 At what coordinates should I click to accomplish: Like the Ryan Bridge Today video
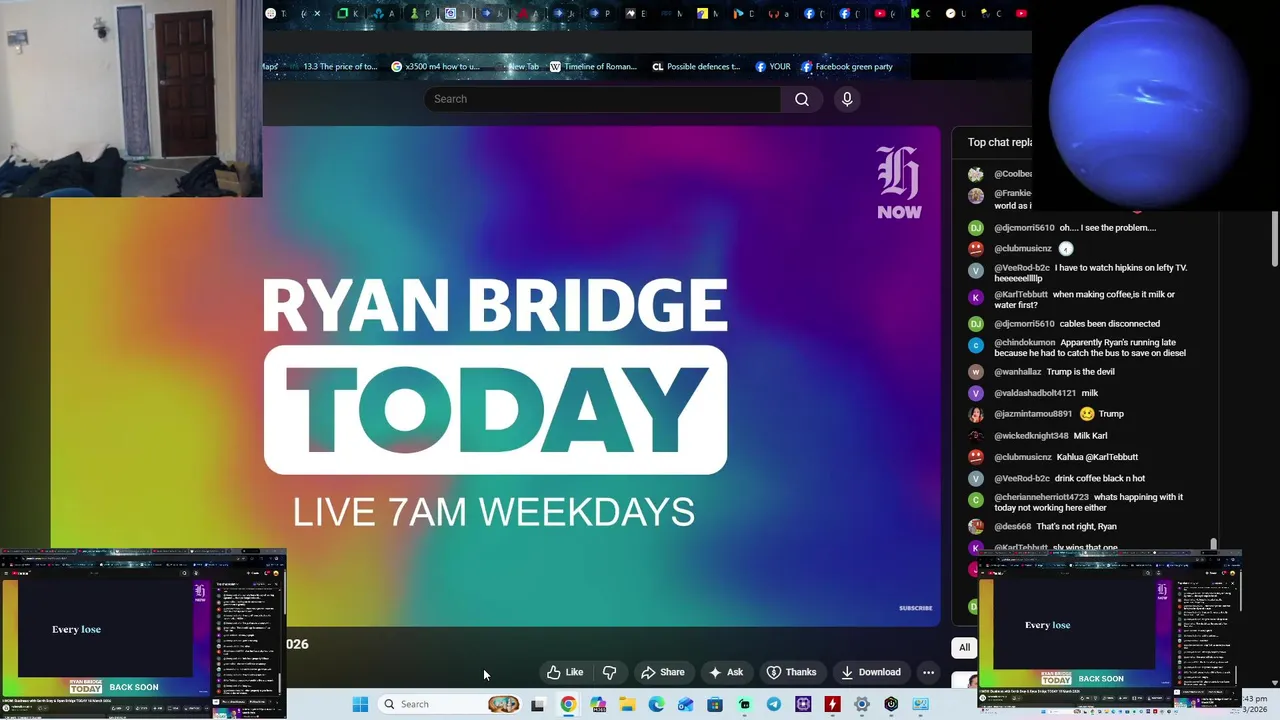(565, 672)
